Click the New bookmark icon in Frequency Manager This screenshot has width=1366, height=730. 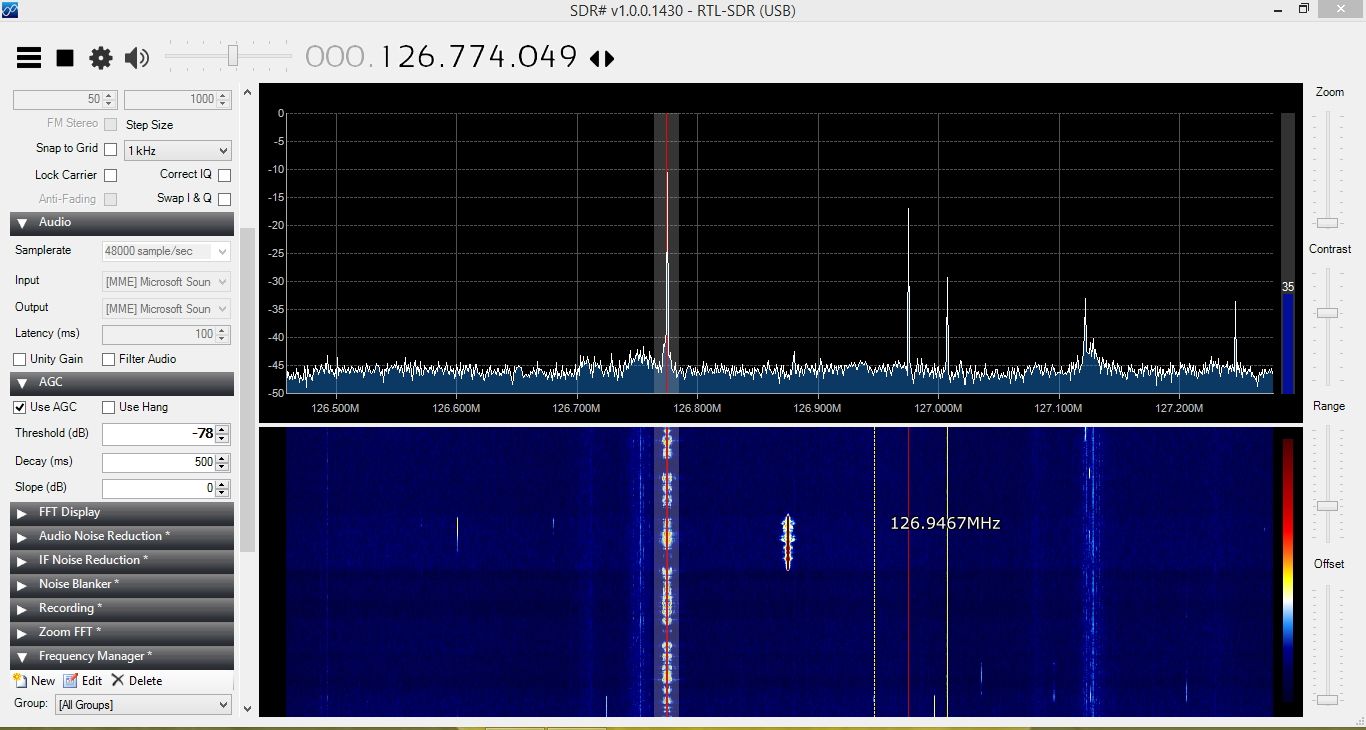(x=20, y=680)
